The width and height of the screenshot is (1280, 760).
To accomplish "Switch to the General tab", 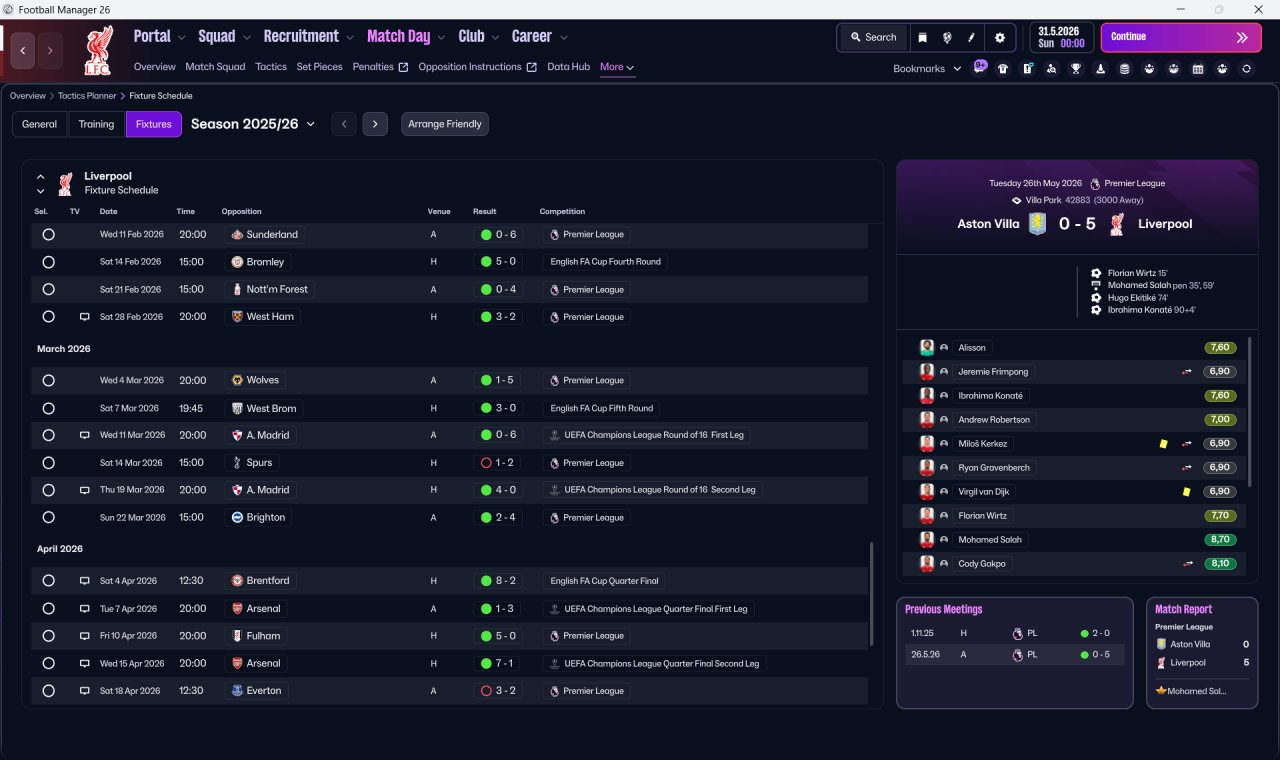I will 40,124.
